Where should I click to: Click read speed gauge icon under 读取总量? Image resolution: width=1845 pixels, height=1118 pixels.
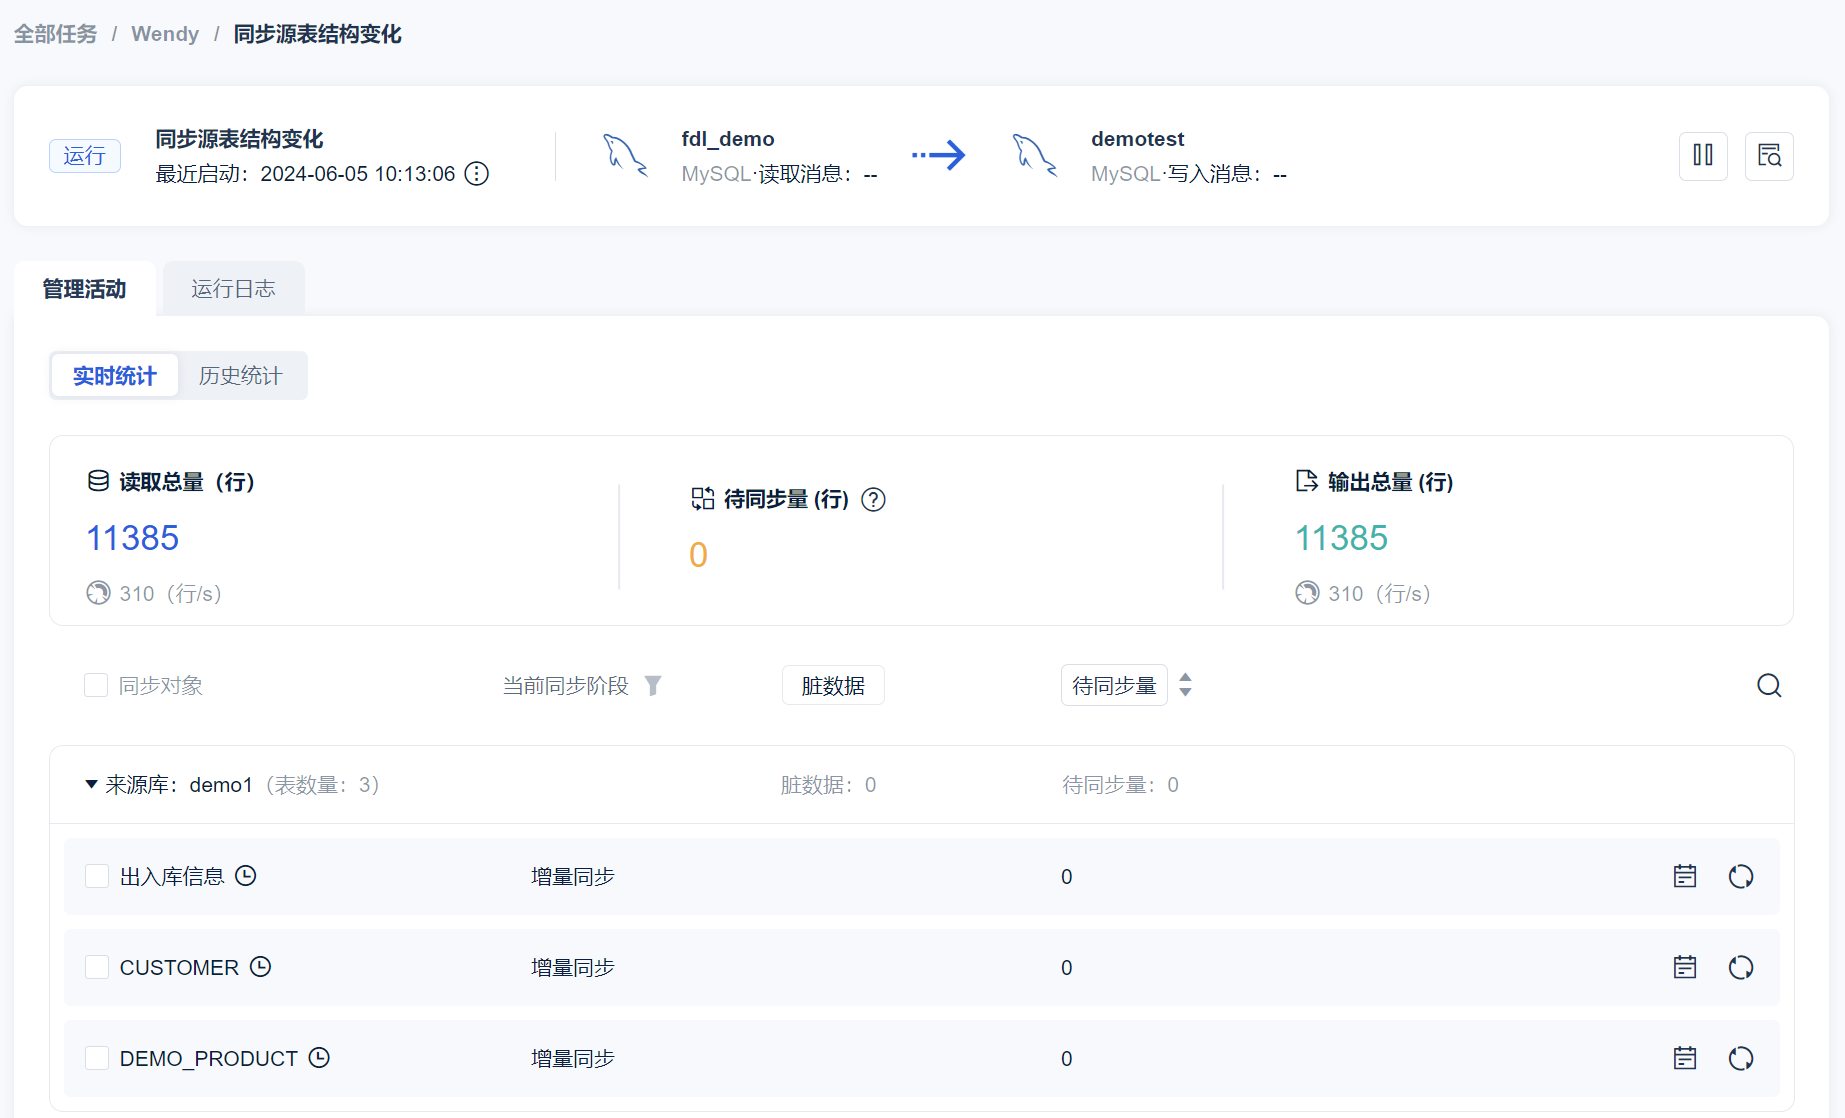coord(98,593)
